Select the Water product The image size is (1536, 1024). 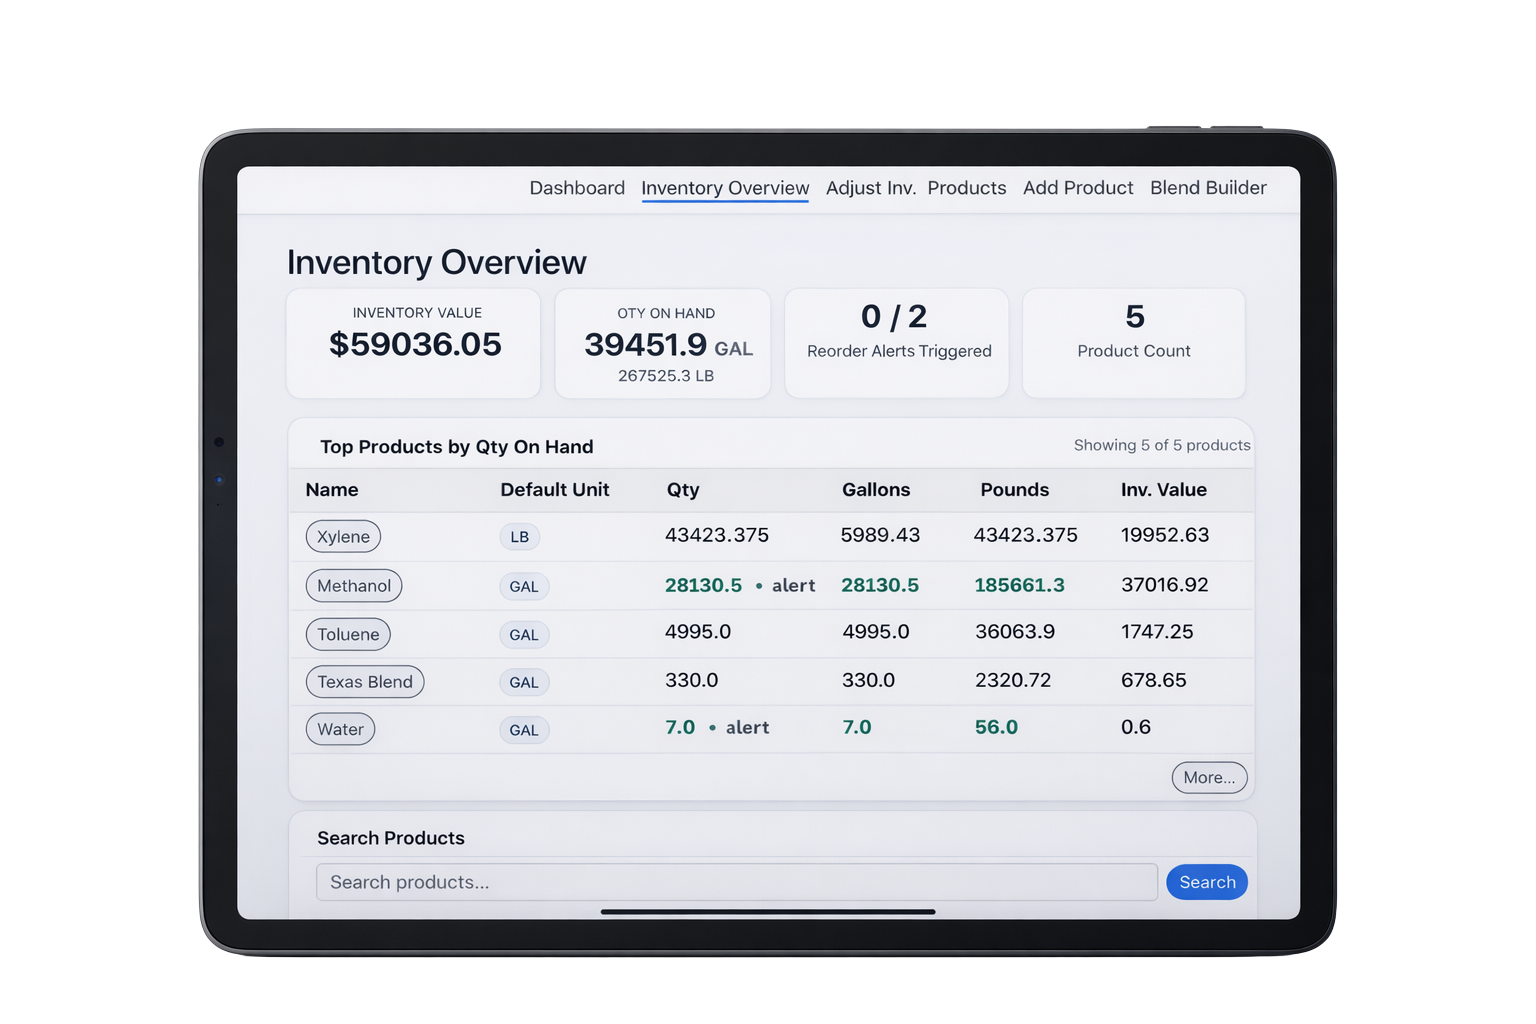click(x=340, y=729)
